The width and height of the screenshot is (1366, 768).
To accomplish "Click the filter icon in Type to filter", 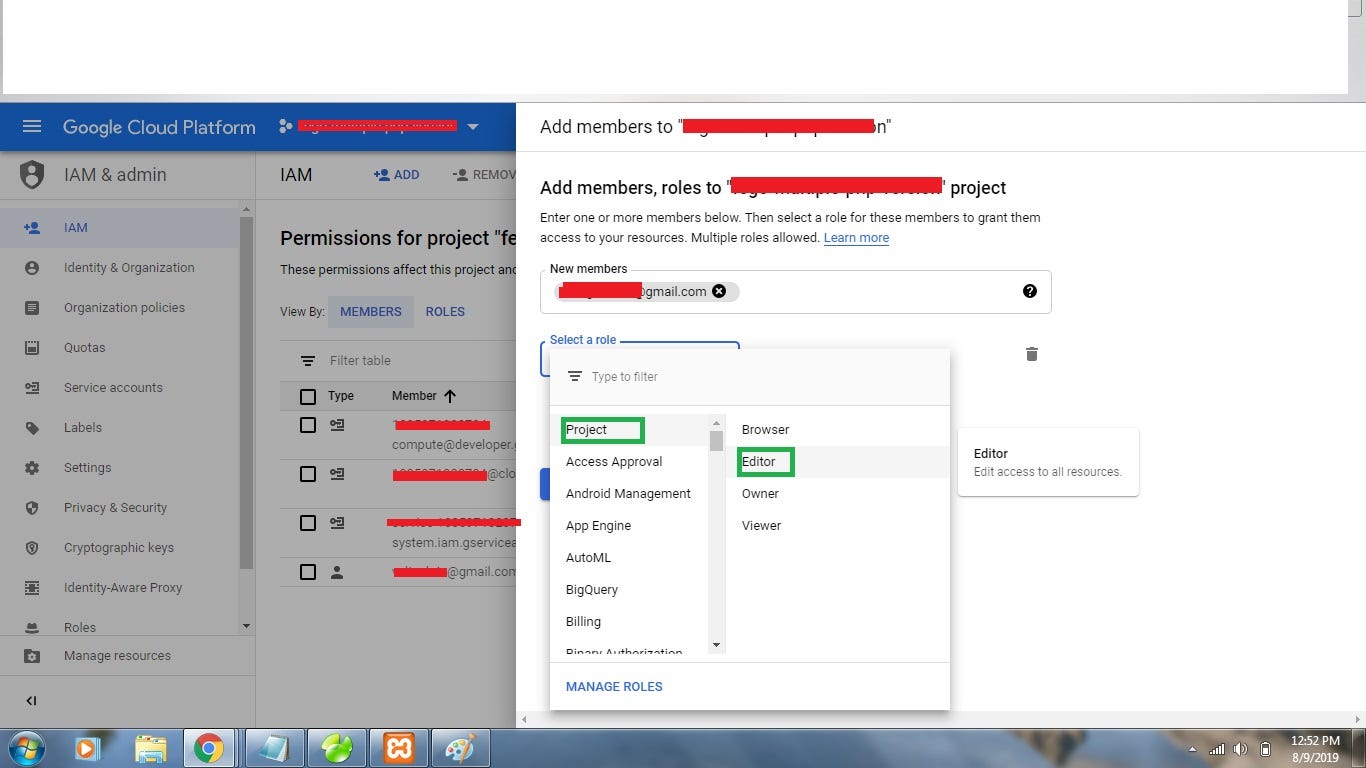I will [x=575, y=376].
